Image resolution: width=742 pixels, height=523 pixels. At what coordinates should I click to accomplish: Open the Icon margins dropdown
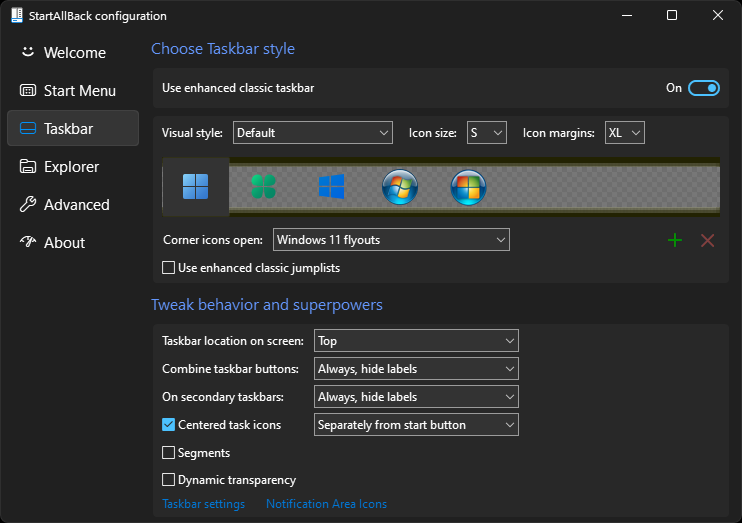tap(625, 133)
